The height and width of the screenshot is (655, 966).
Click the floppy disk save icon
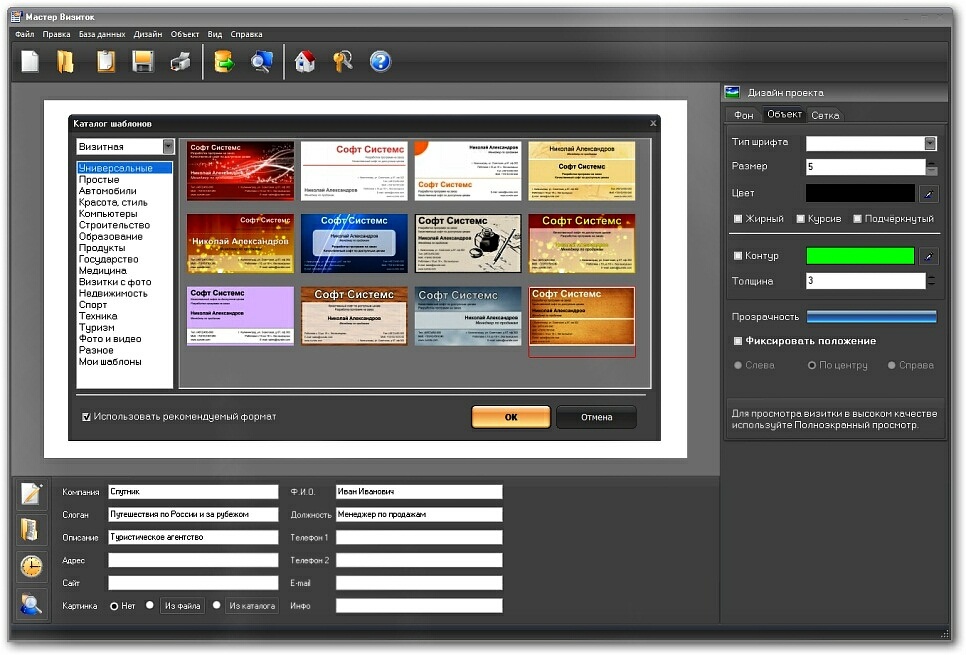pyautogui.click(x=143, y=62)
